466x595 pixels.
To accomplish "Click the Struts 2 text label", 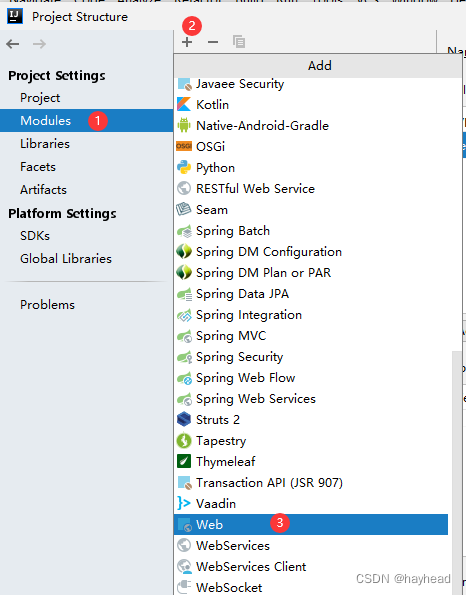I will pos(218,420).
